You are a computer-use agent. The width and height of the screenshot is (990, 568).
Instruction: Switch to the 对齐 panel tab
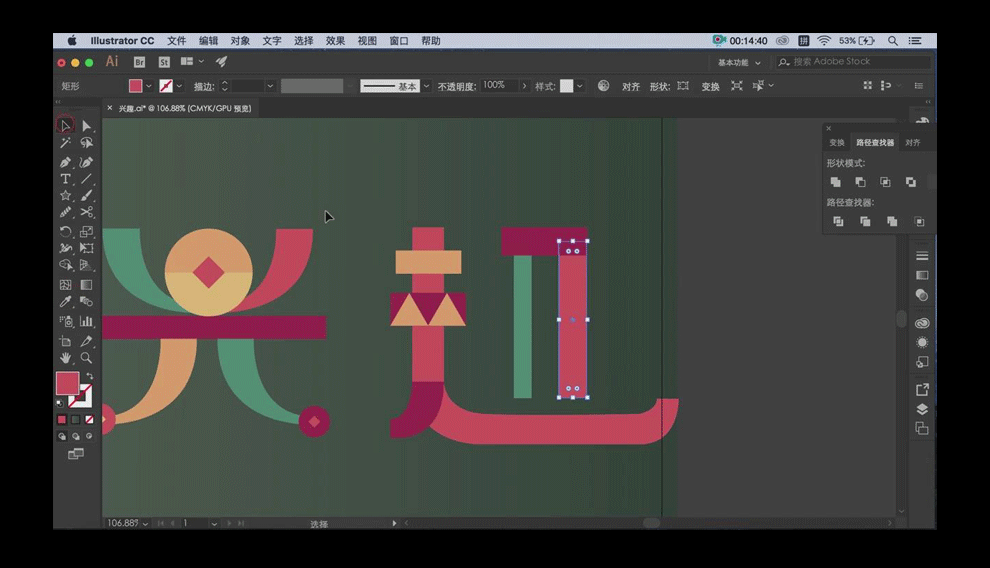click(912, 143)
